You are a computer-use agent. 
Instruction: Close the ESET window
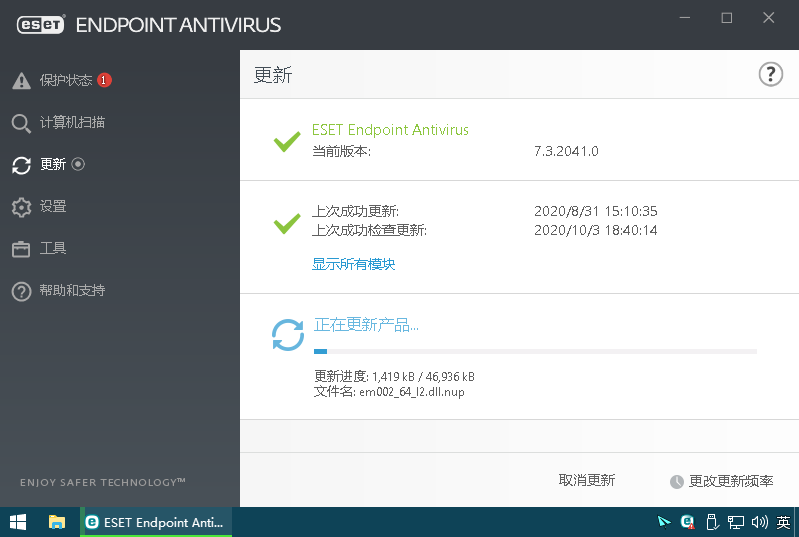(768, 18)
